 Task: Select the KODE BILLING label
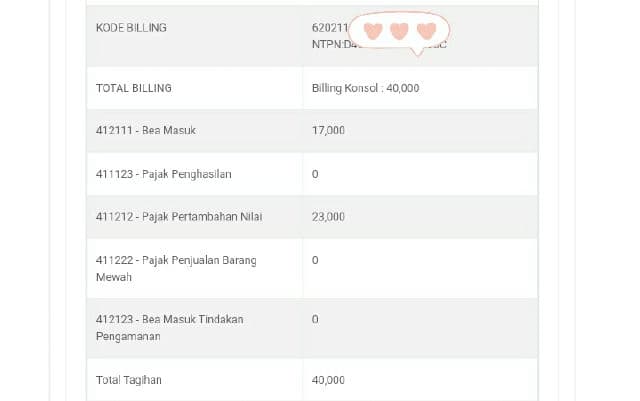[x=131, y=28]
